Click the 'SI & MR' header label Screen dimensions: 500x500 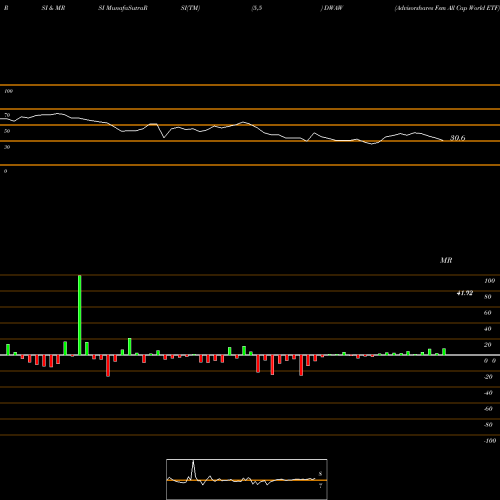(53, 8)
